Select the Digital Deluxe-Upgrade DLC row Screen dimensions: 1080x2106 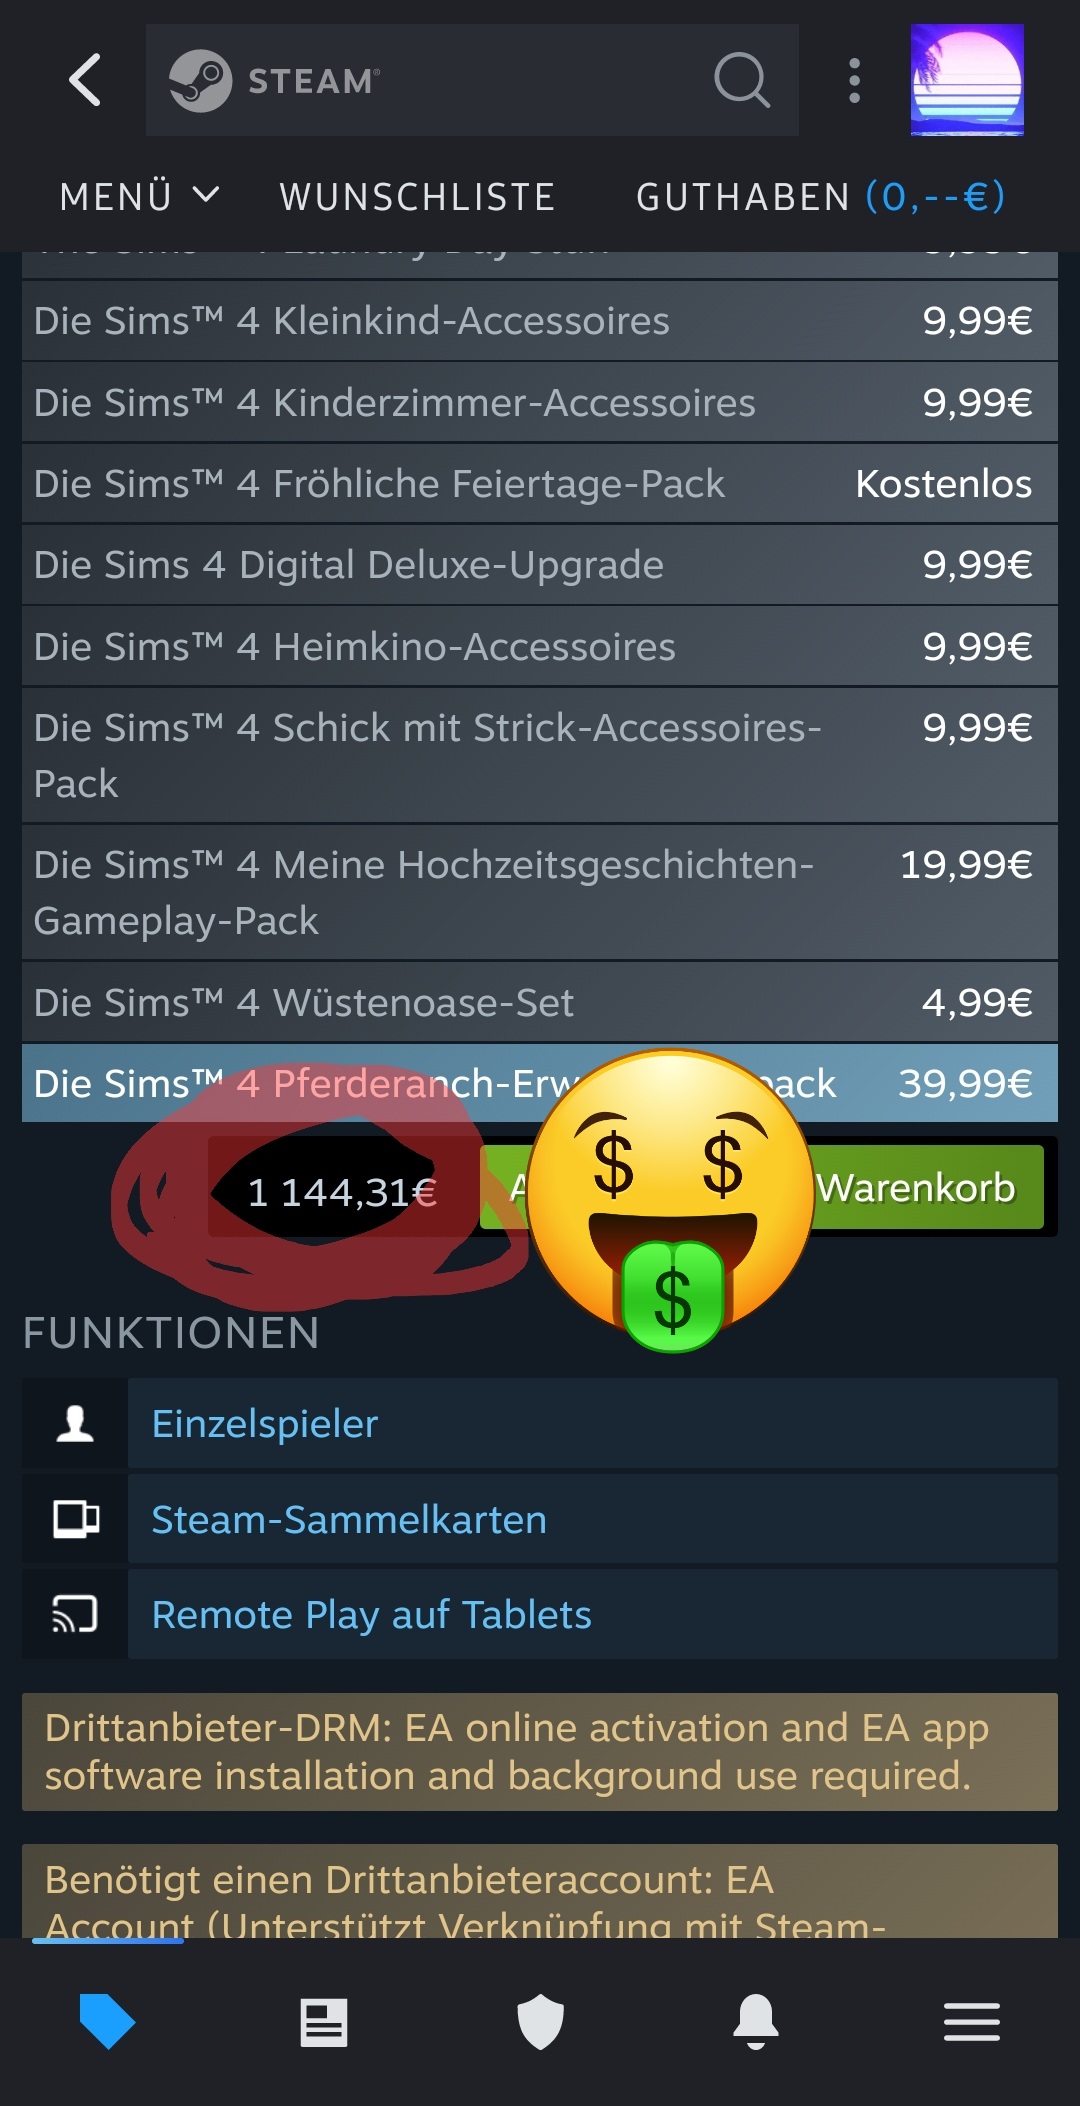click(540, 565)
